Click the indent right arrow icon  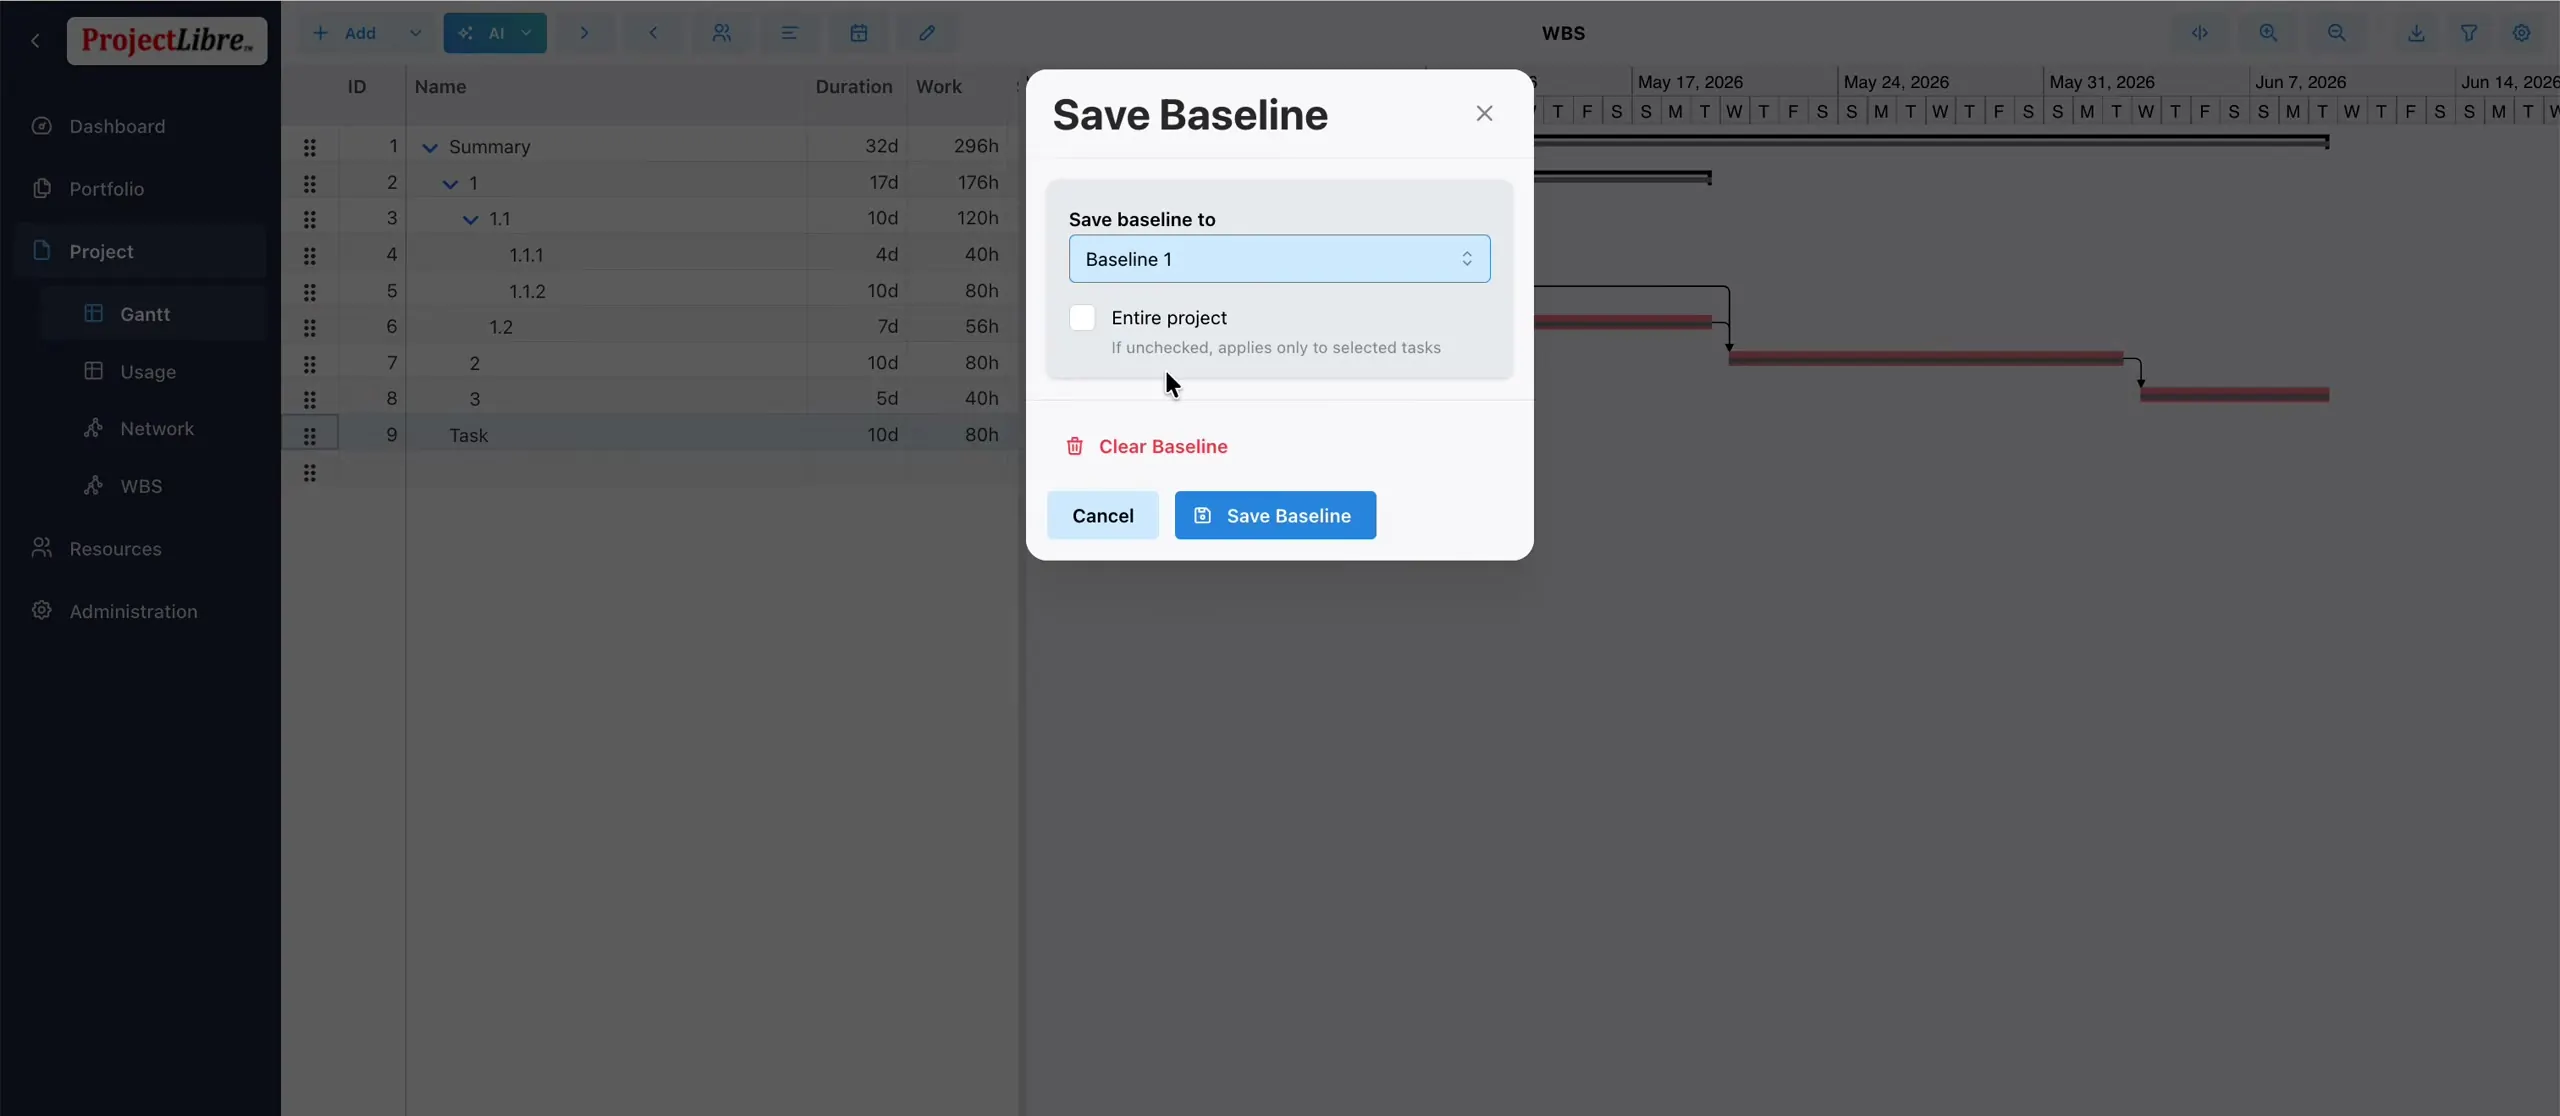pyautogui.click(x=584, y=33)
